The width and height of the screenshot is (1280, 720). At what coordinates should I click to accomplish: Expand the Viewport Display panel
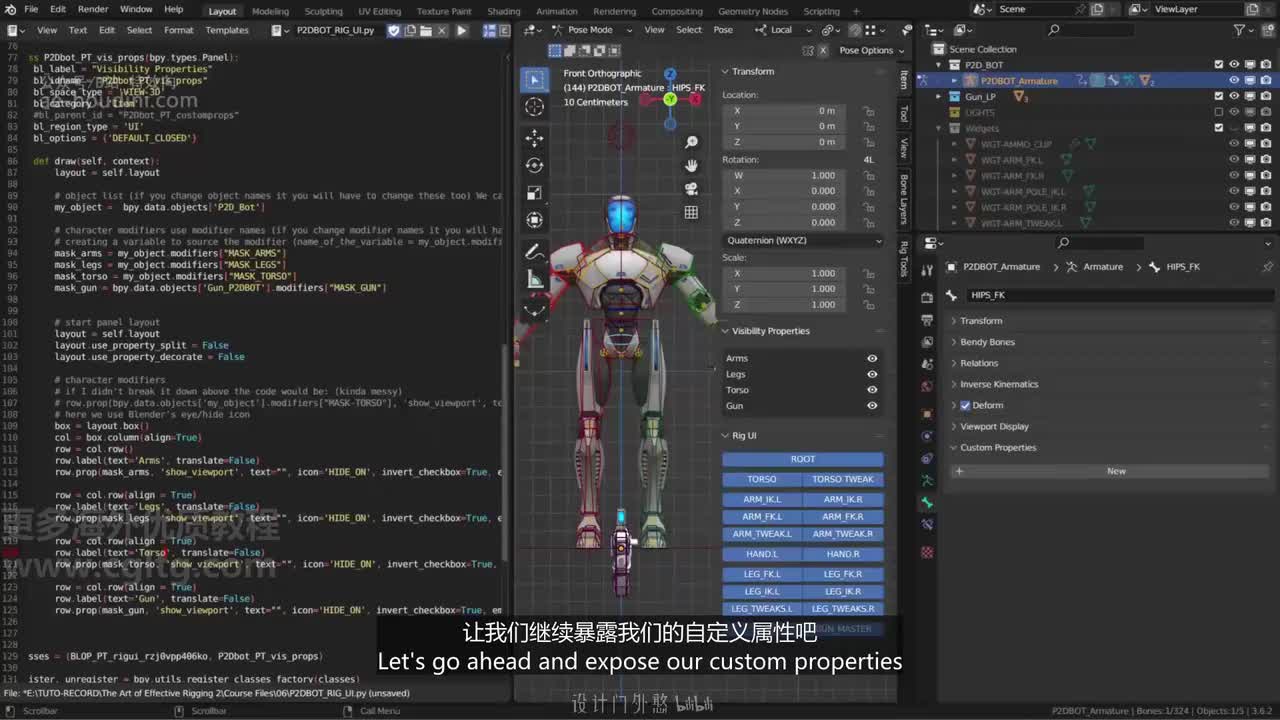coord(994,426)
